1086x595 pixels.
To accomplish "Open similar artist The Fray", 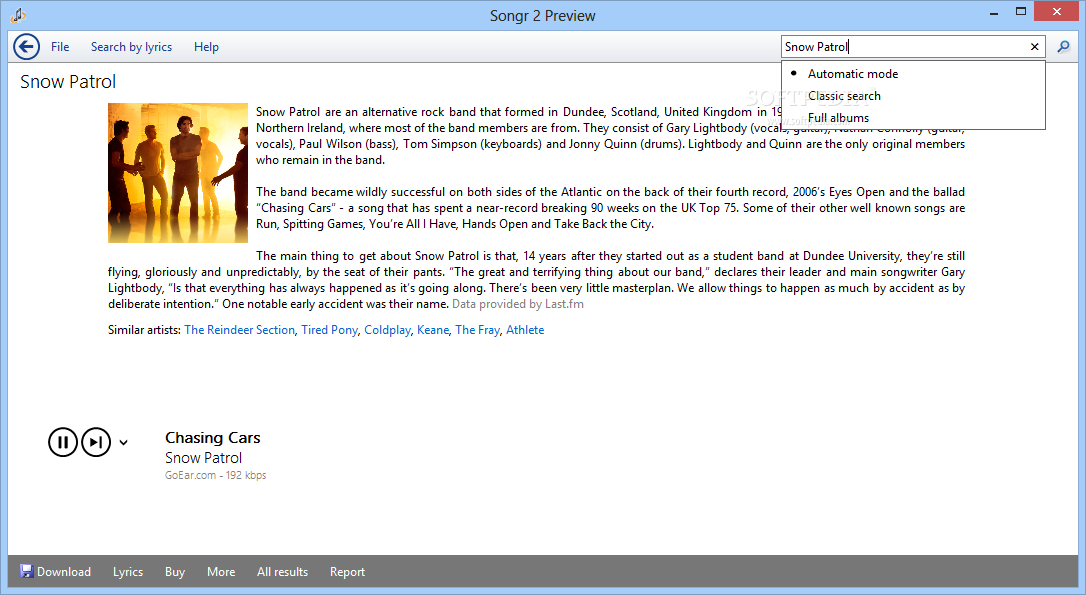I will pyautogui.click(x=477, y=330).
